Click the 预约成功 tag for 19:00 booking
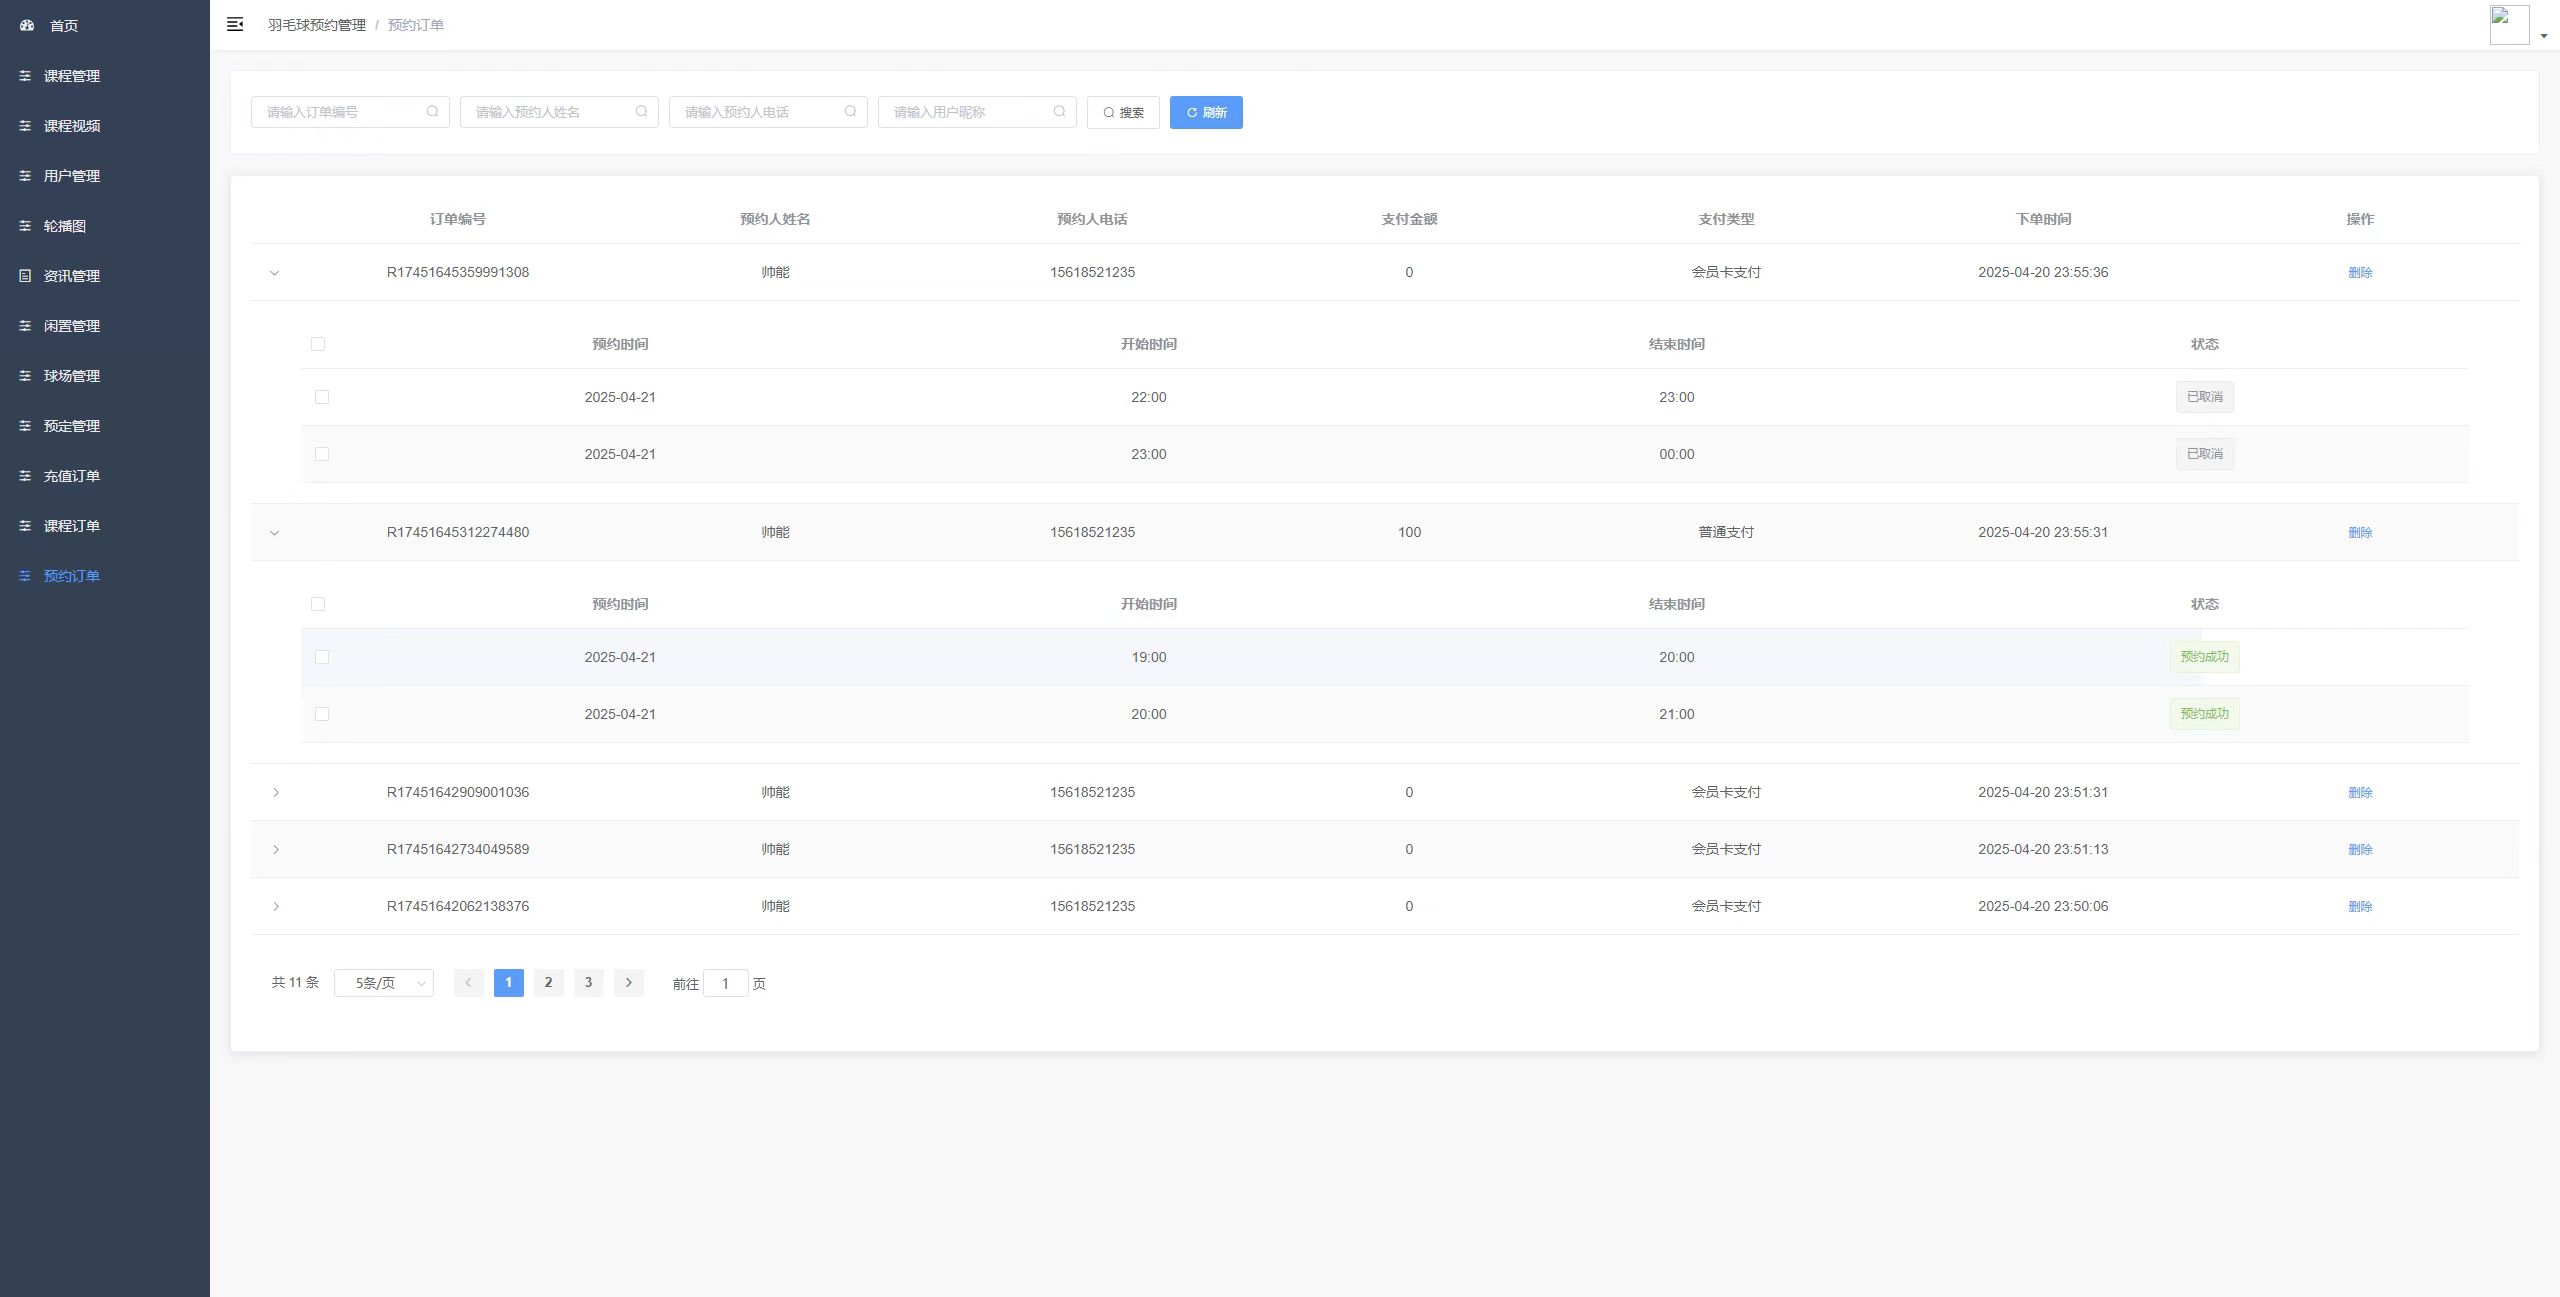This screenshot has height=1297, width=2560. [x=2204, y=657]
